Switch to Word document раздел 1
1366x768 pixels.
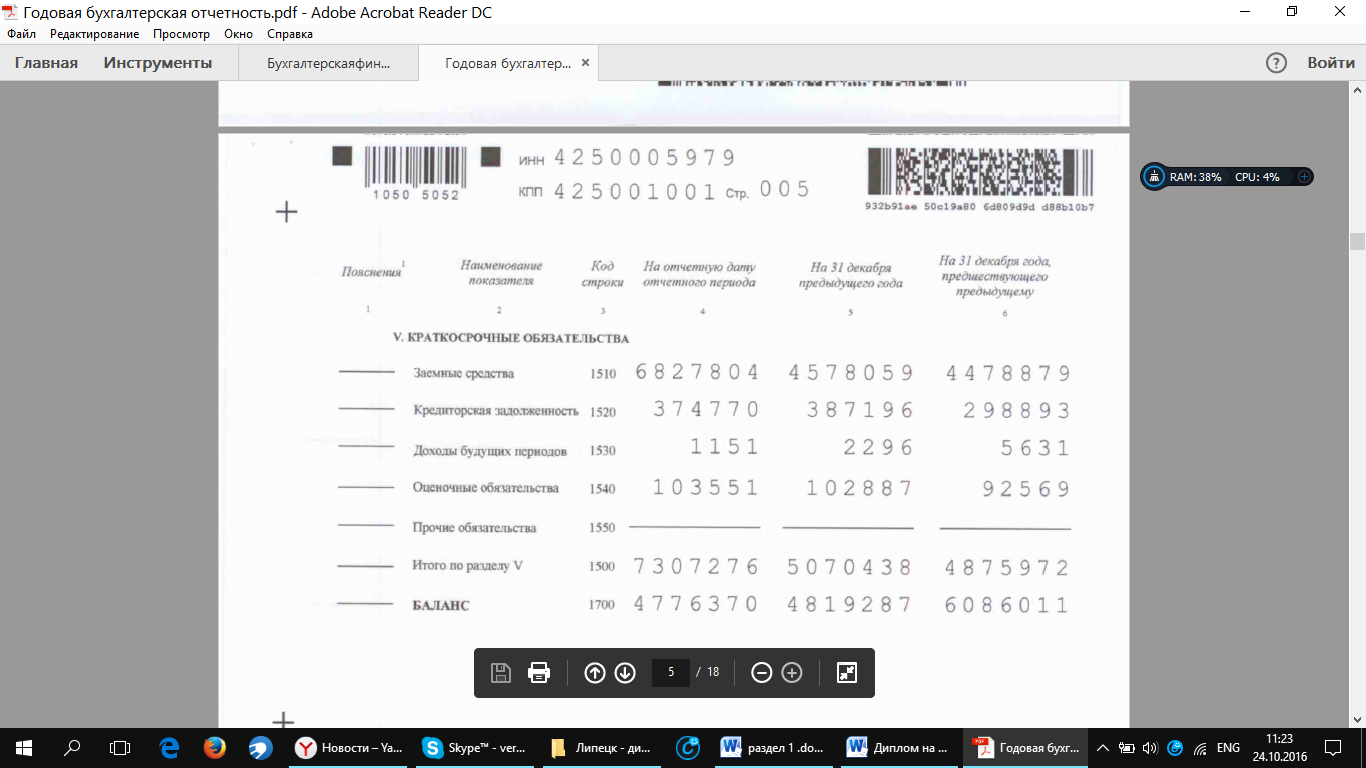tap(772, 748)
